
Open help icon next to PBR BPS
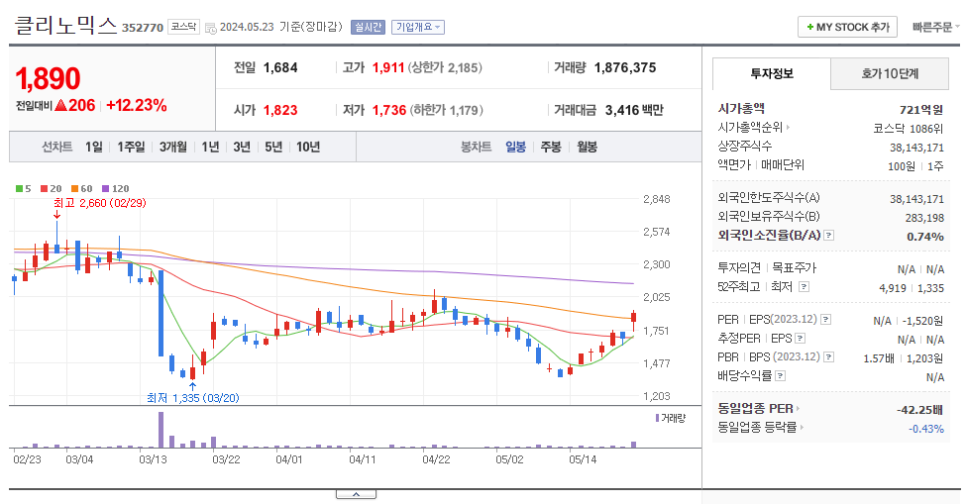[x=829, y=357]
